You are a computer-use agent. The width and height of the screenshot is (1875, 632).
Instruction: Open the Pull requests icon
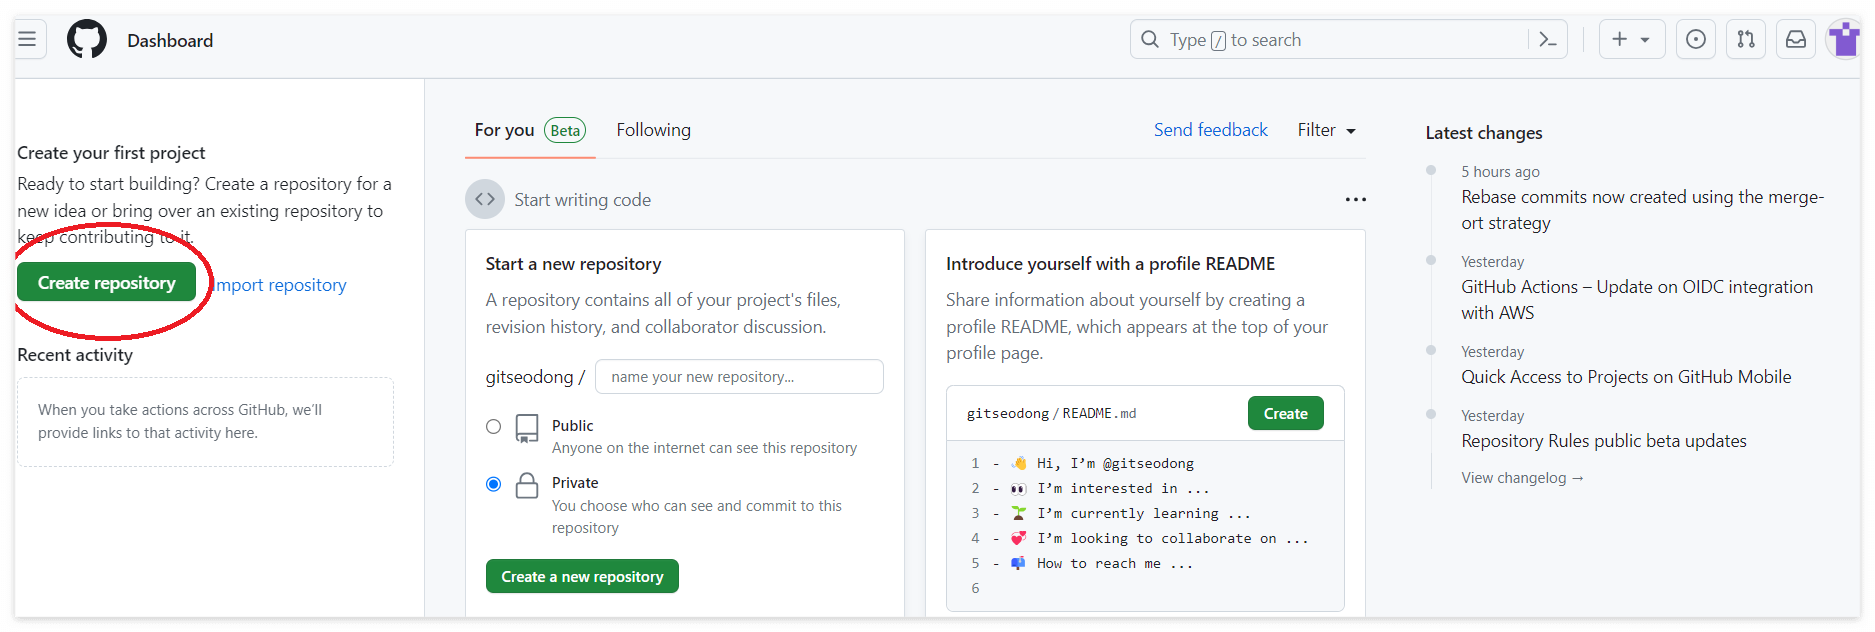pyautogui.click(x=1746, y=40)
